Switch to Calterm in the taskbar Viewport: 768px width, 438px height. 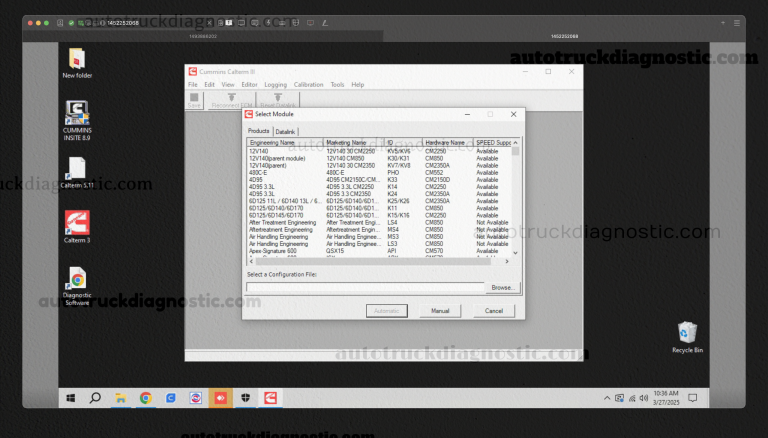(270, 398)
